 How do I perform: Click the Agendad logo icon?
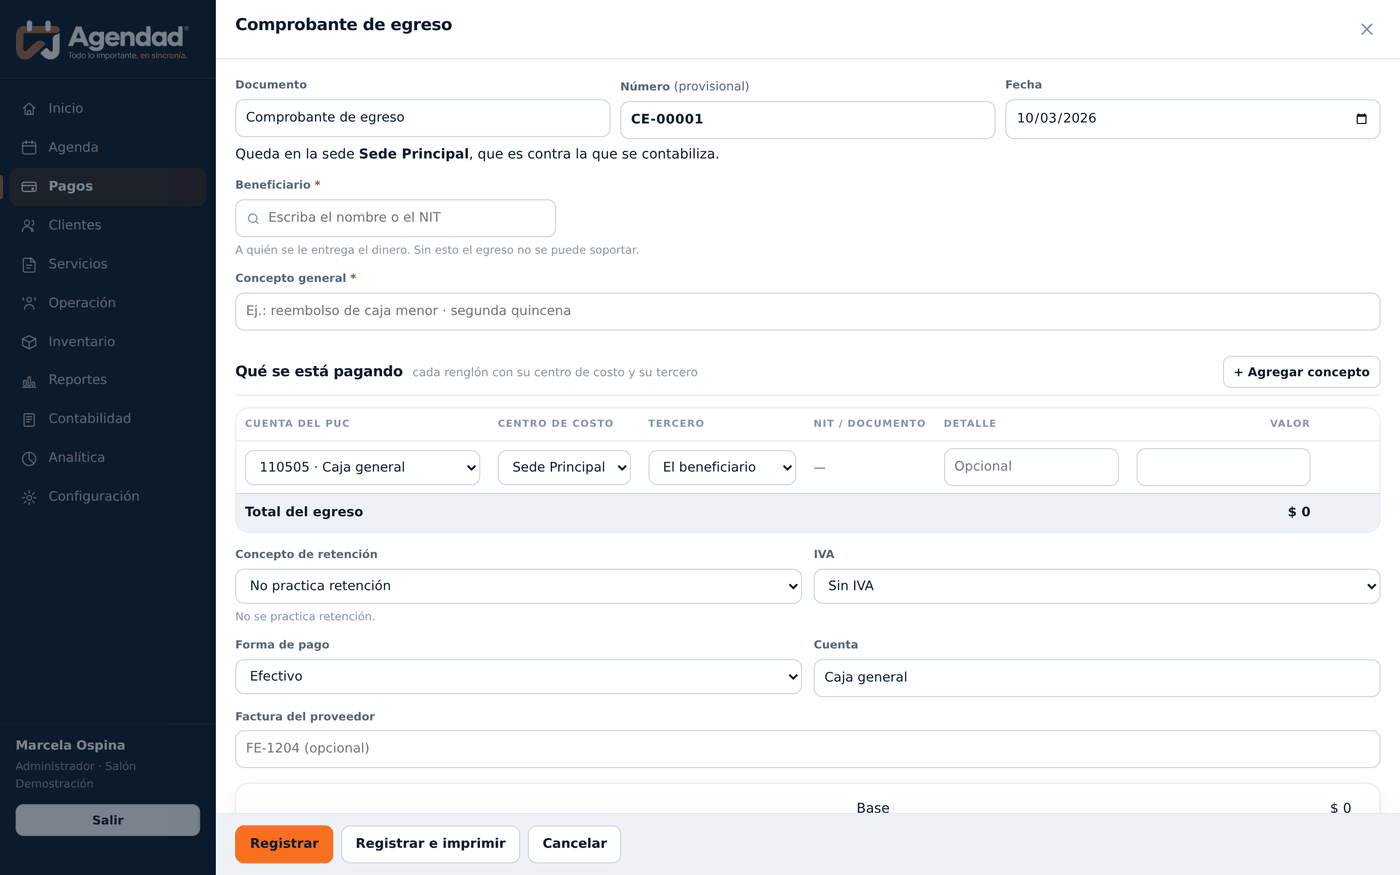pyautogui.click(x=38, y=40)
